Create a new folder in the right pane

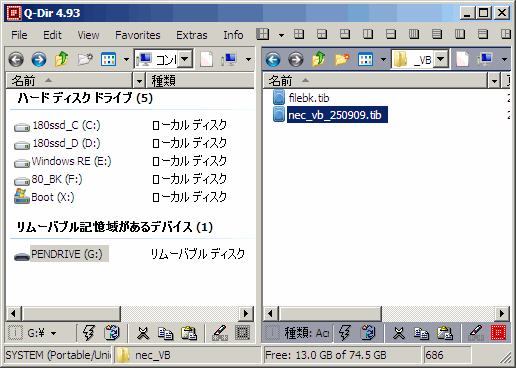(342, 60)
